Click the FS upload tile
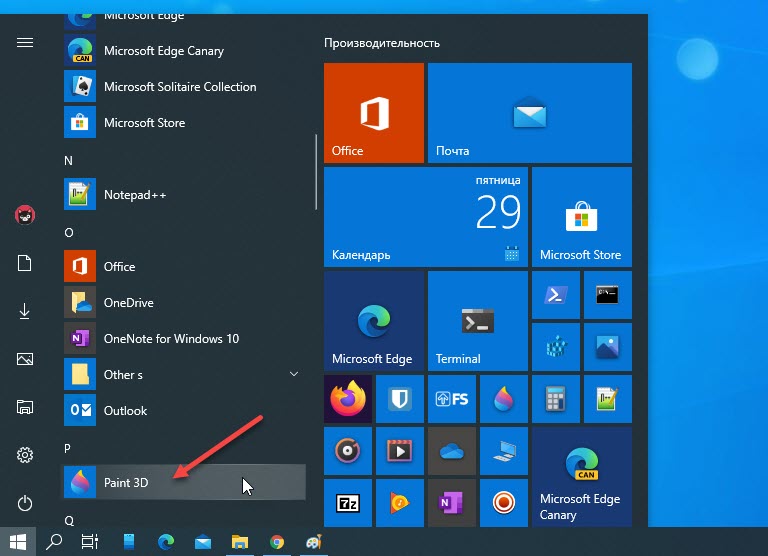Image resolution: width=768 pixels, height=556 pixels. point(452,399)
